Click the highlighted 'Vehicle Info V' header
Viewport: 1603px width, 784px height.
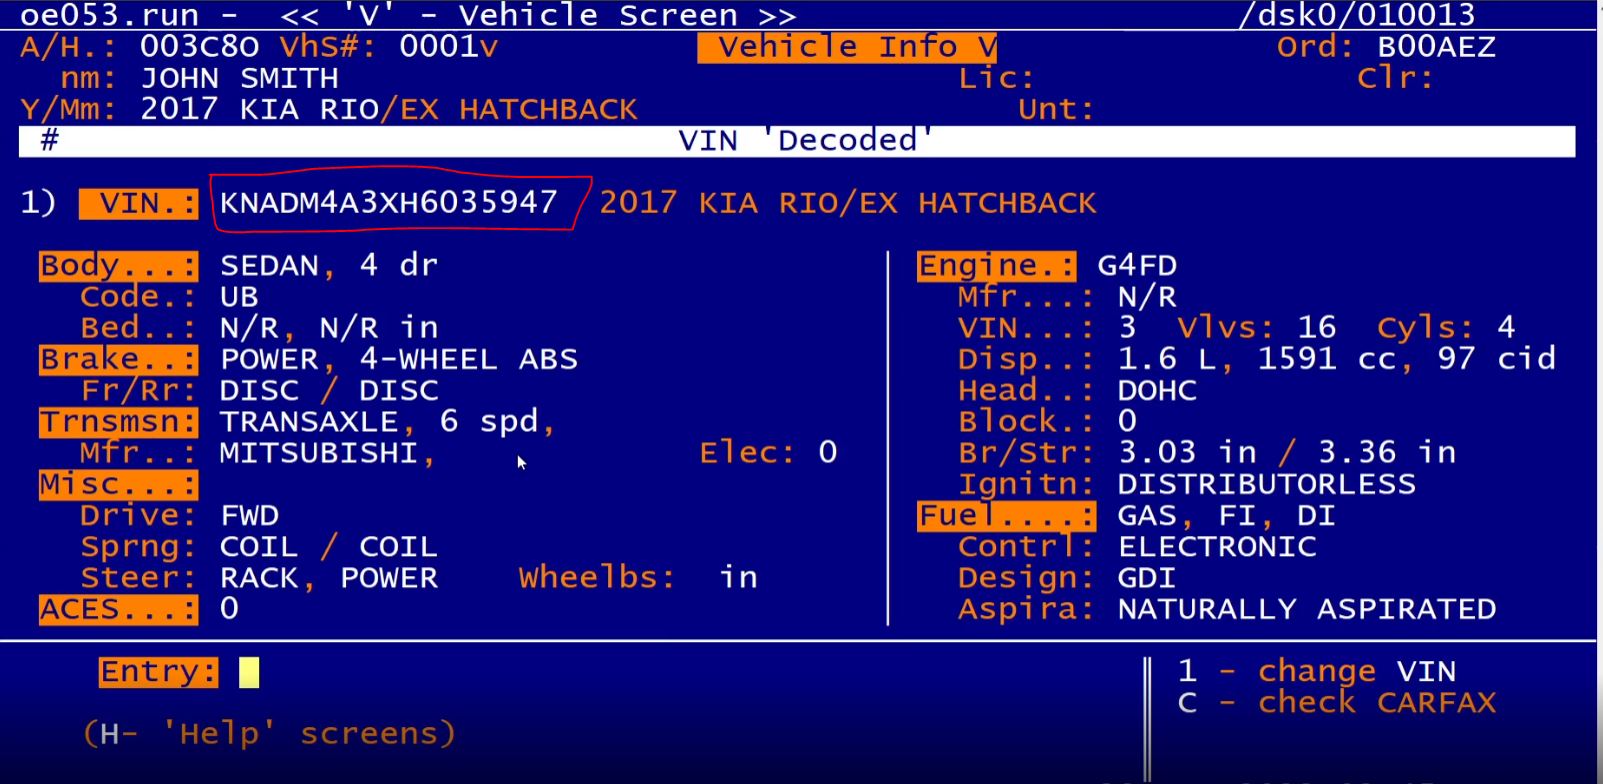(847, 47)
